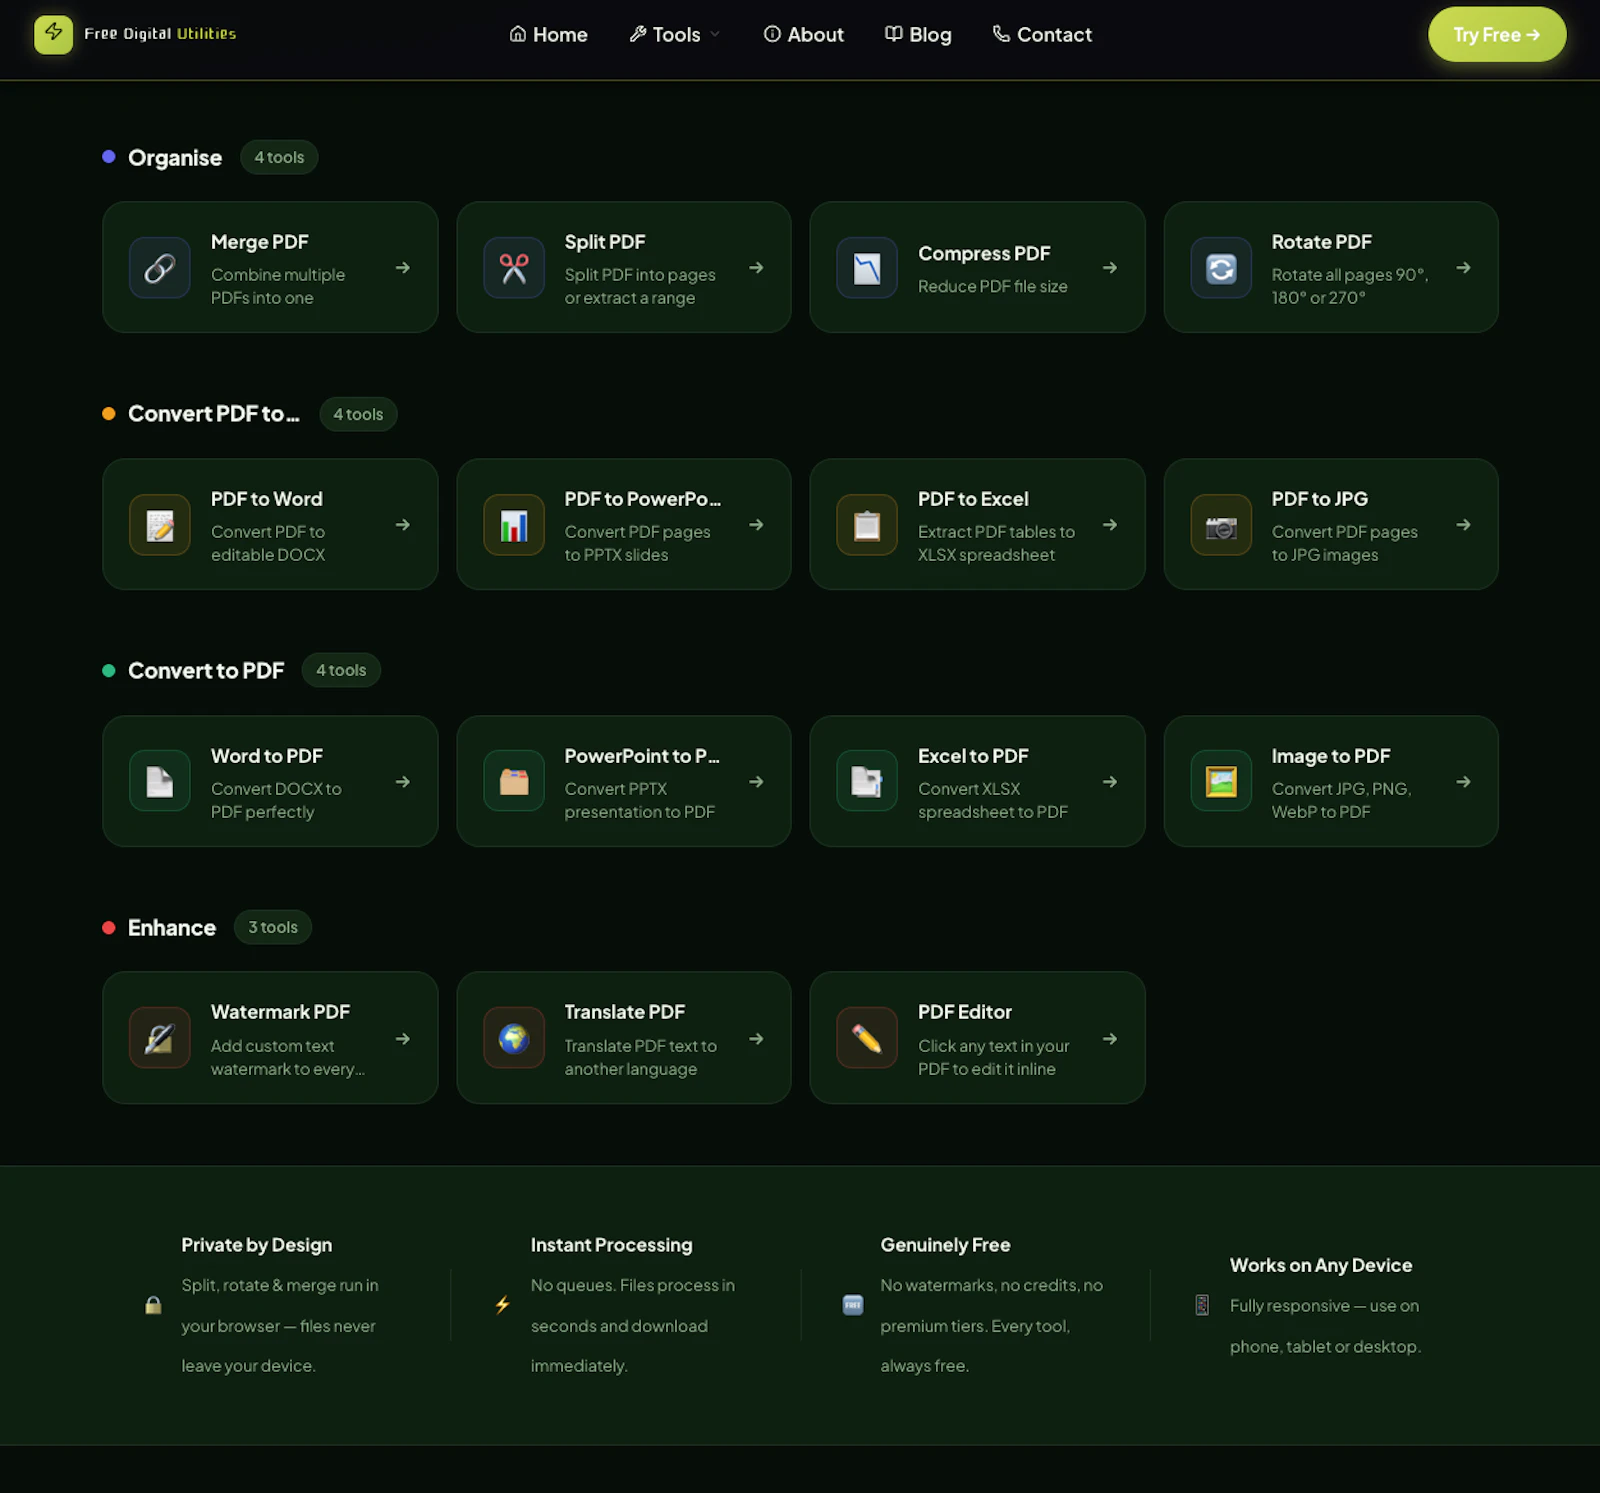
Task: Click the Image to PDF picture icon
Action: tap(1221, 781)
